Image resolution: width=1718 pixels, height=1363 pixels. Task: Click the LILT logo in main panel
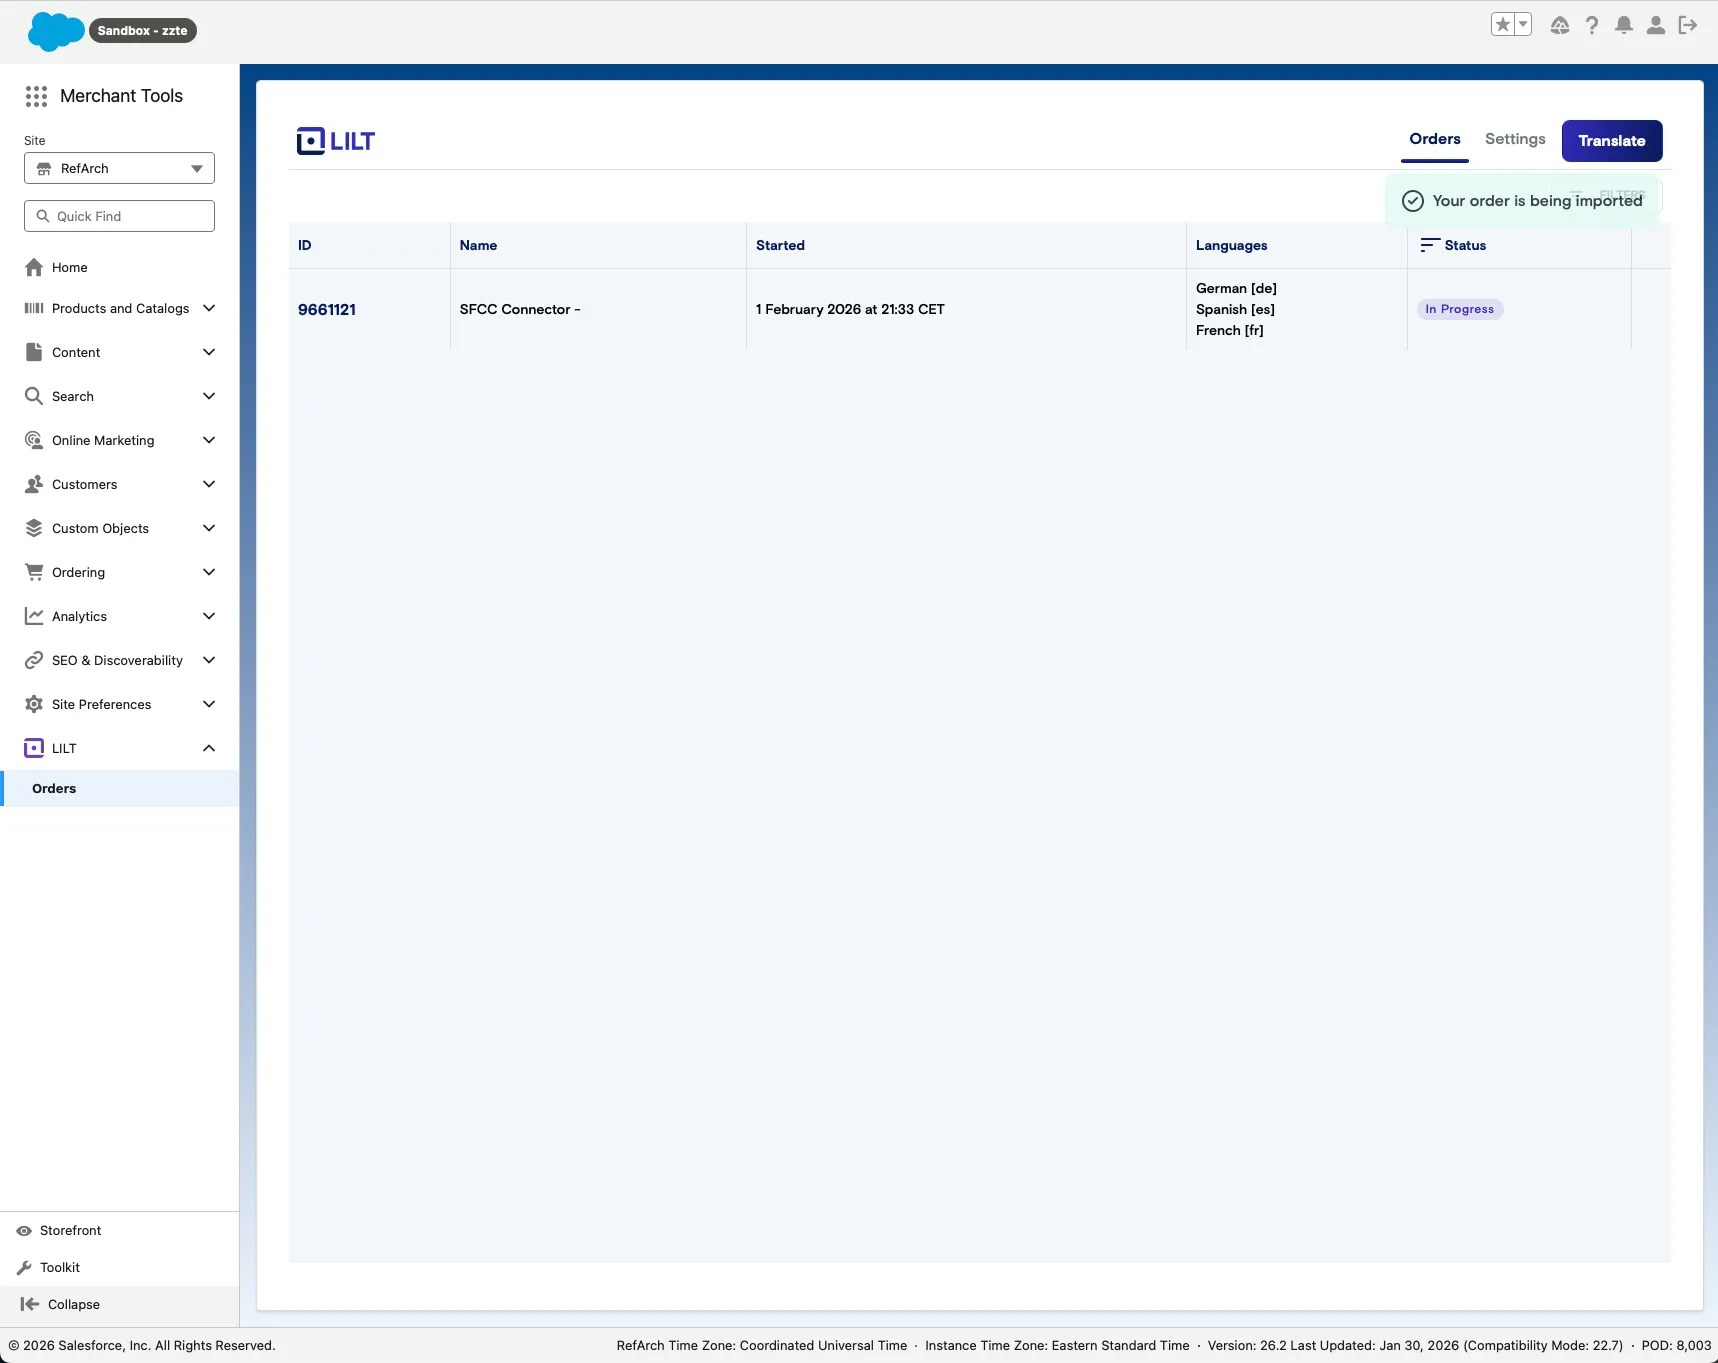[x=336, y=141]
